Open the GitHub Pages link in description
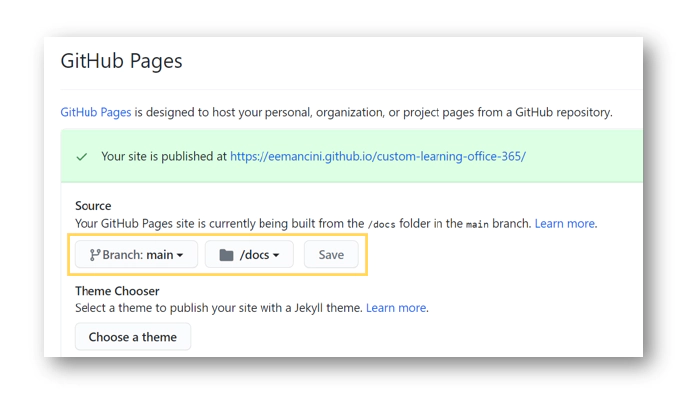 coord(96,112)
